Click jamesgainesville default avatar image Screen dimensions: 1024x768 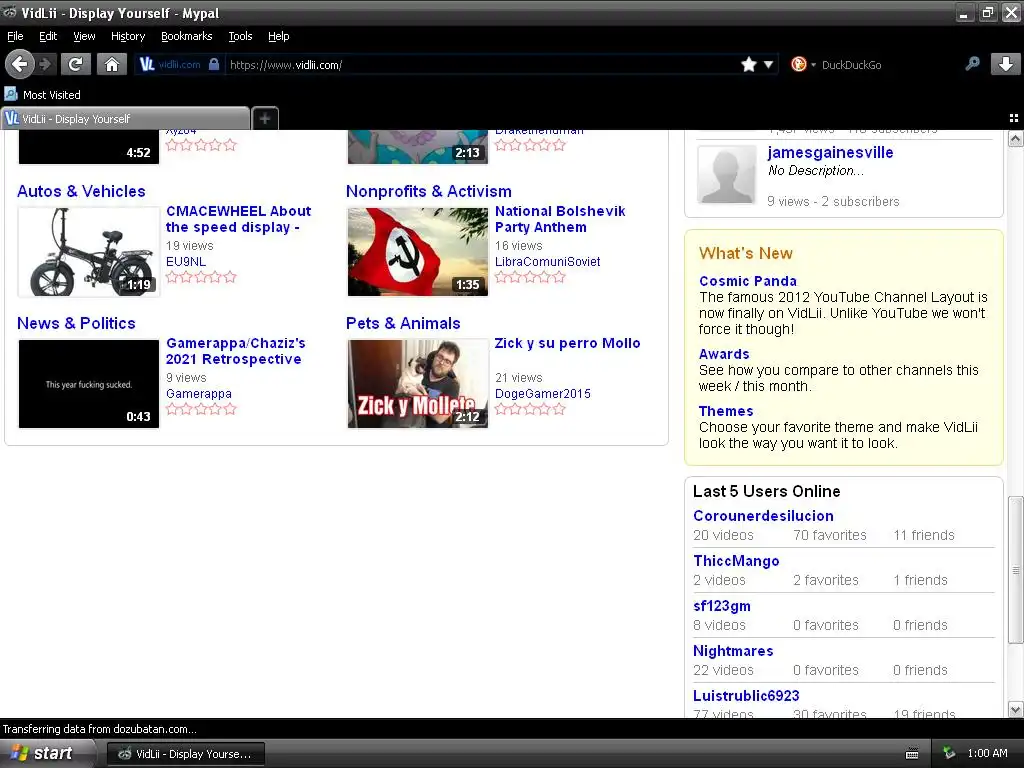coord(726,174)
